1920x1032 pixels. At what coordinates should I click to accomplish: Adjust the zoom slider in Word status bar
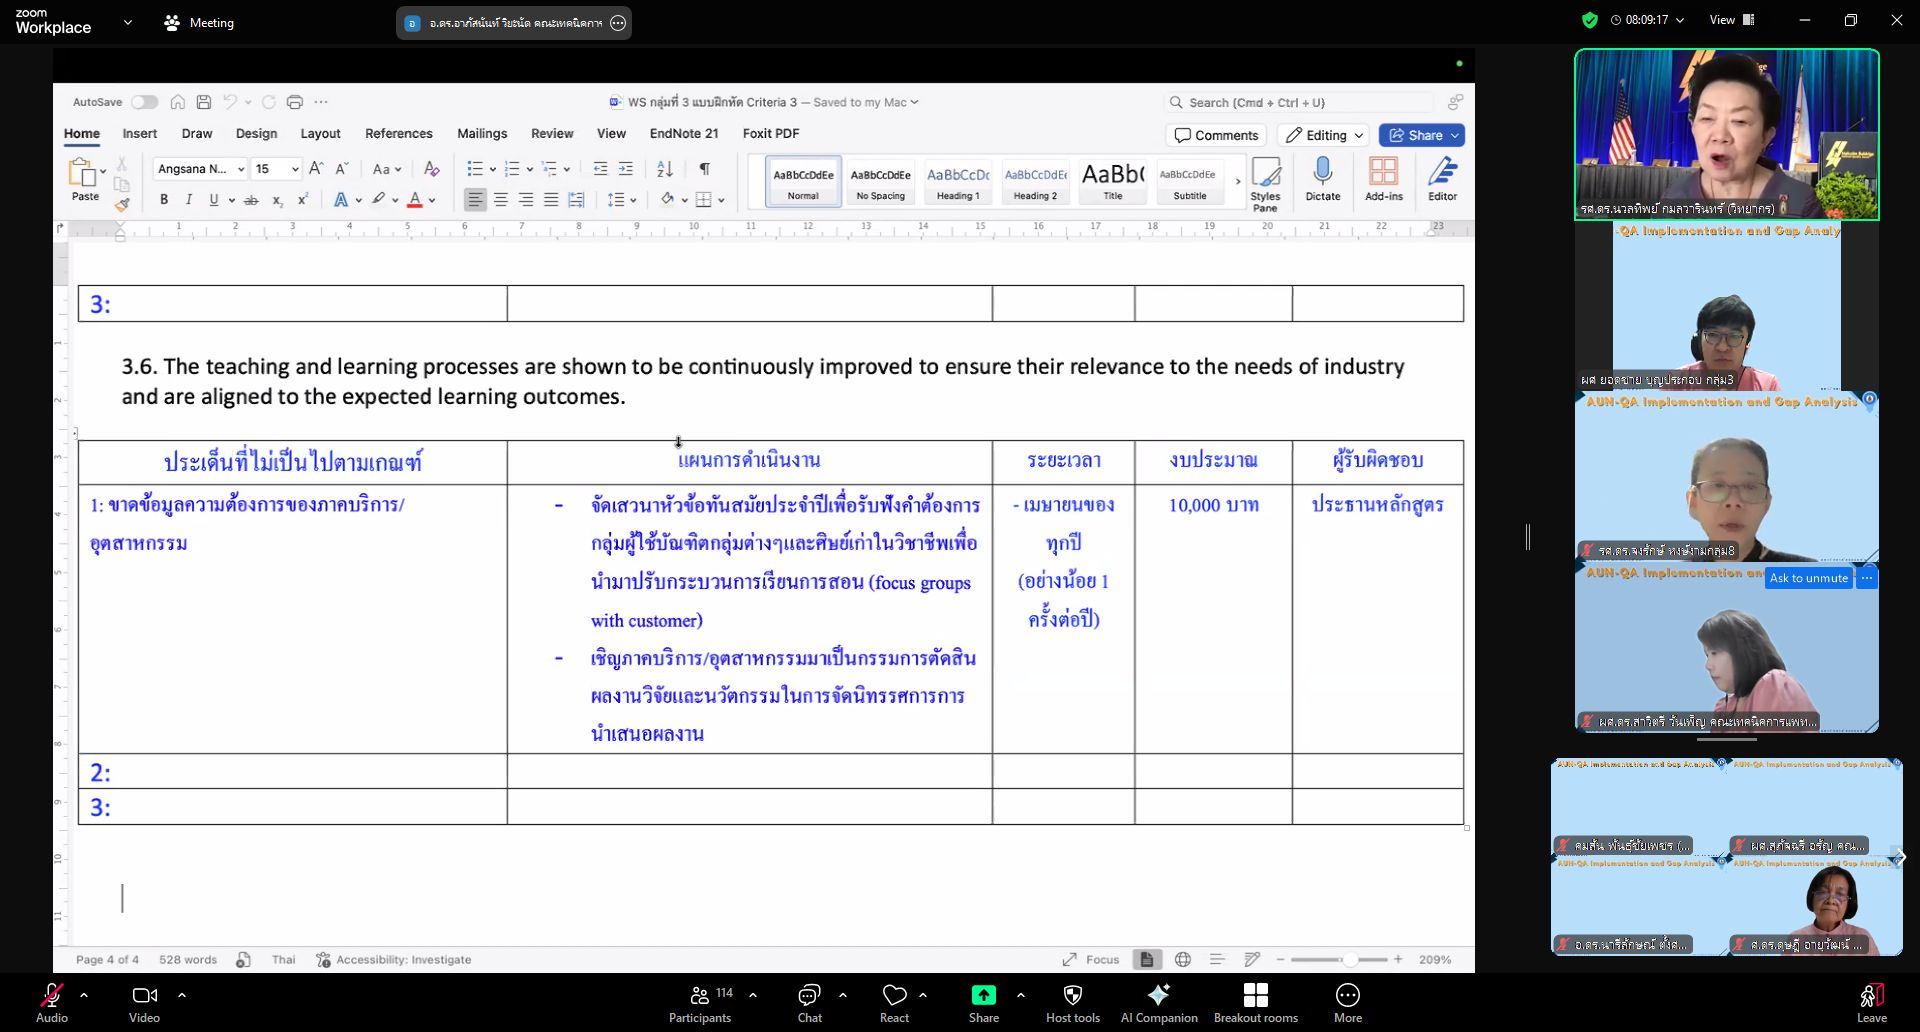click(x=1350, y=959)
